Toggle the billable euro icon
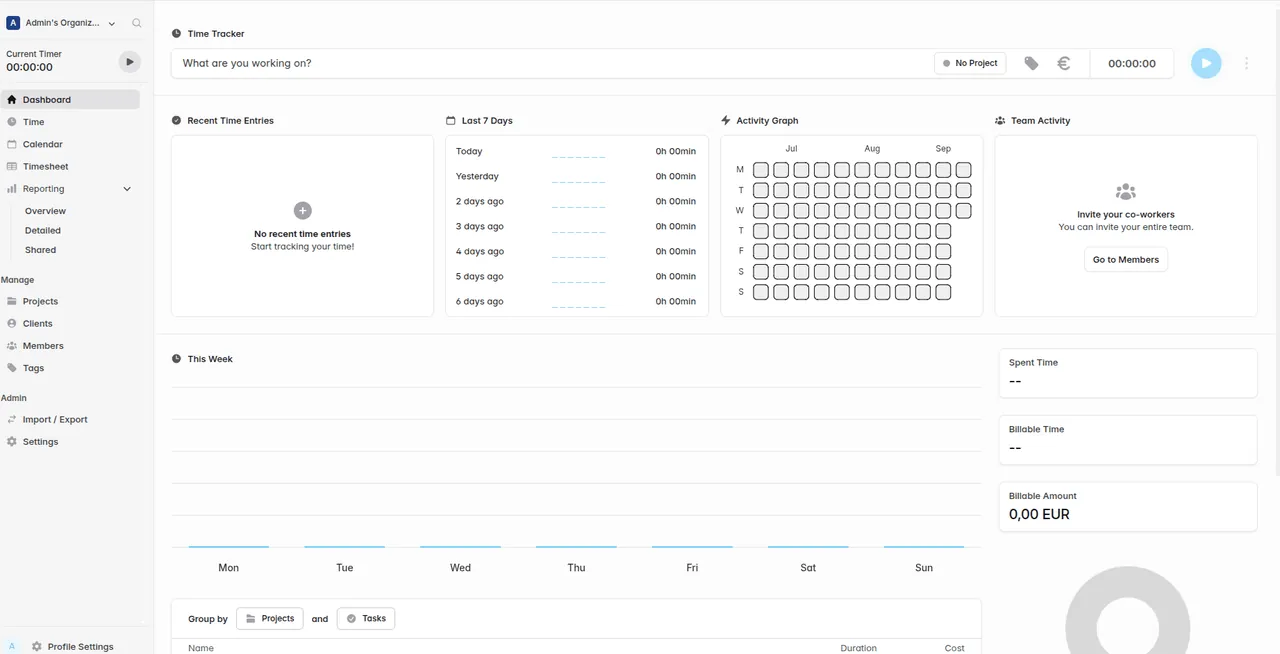Screen dimensions: 1280x654 pyautogui.click(x=1064, y=63)
